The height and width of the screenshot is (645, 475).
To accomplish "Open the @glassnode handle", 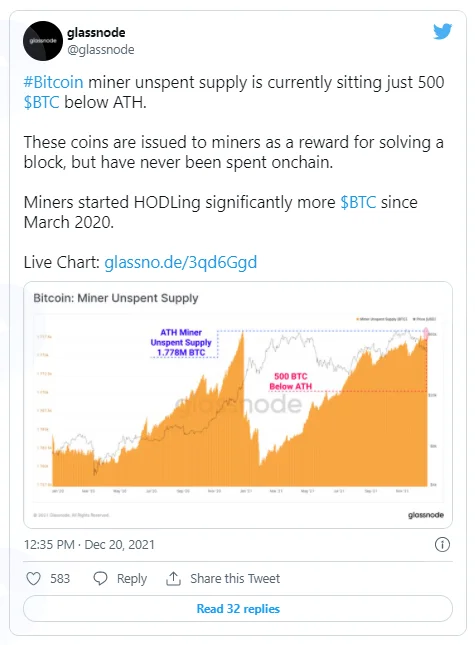I will click(101, 50).
